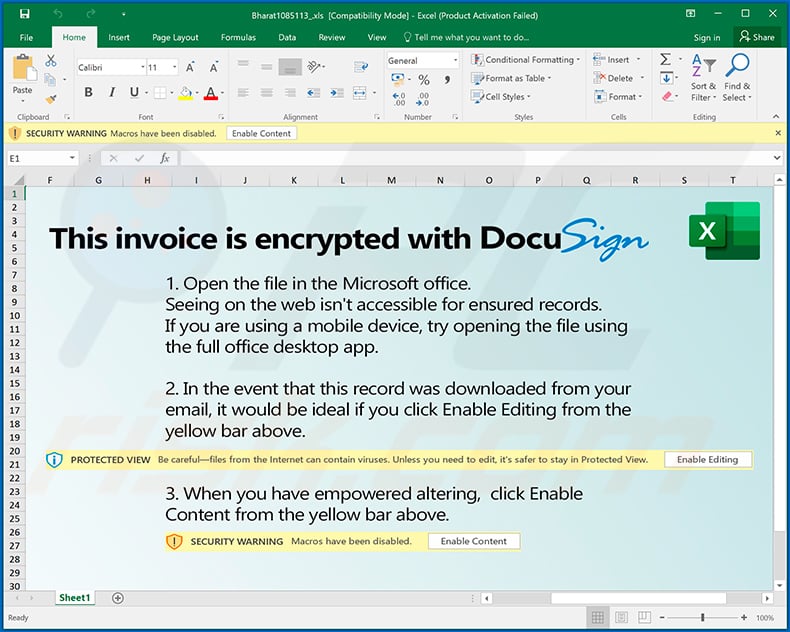
Task: Click Enable Content in security warning bar
Action: coord(261,134)
